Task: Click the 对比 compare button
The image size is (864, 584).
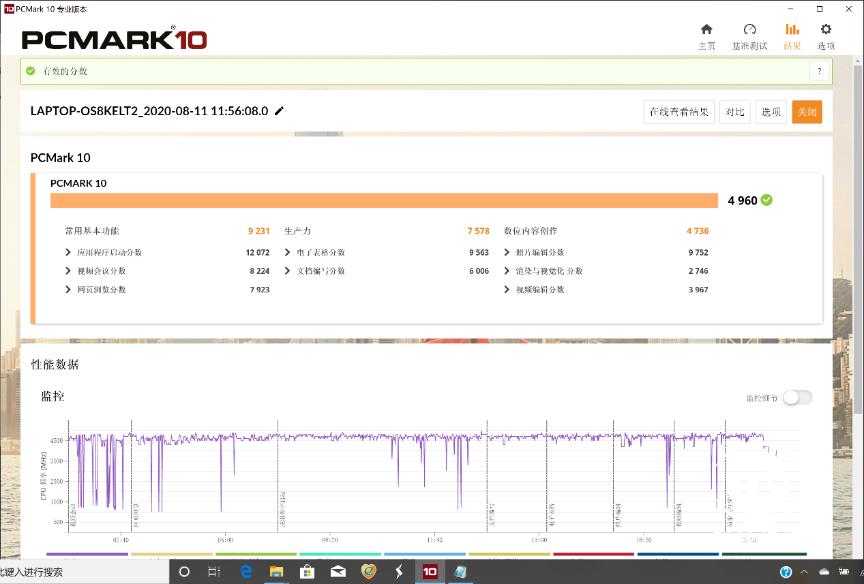Action: click(735, 112)
